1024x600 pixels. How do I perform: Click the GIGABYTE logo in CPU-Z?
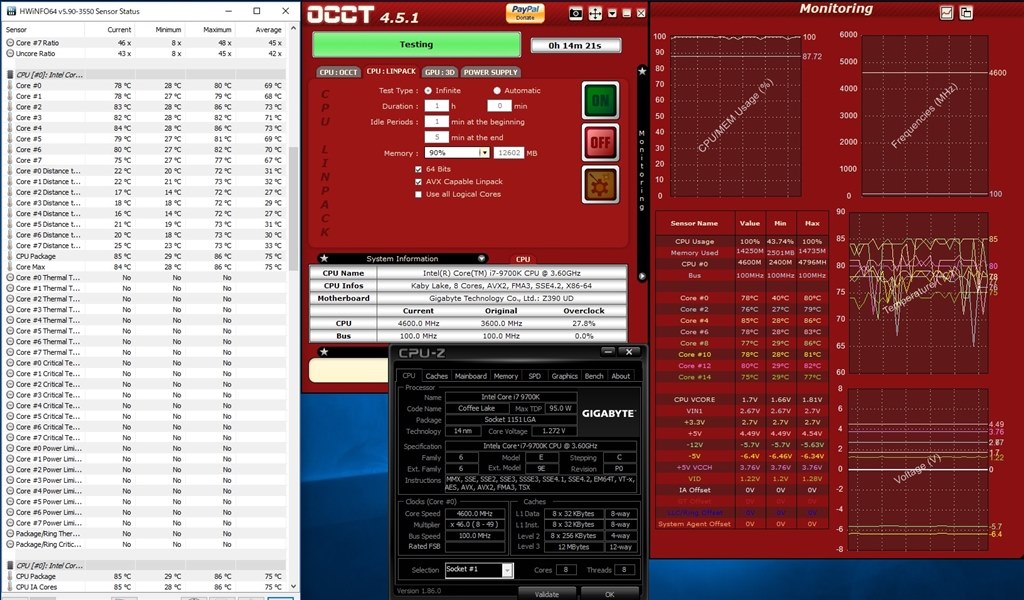[x=608, y=413]
